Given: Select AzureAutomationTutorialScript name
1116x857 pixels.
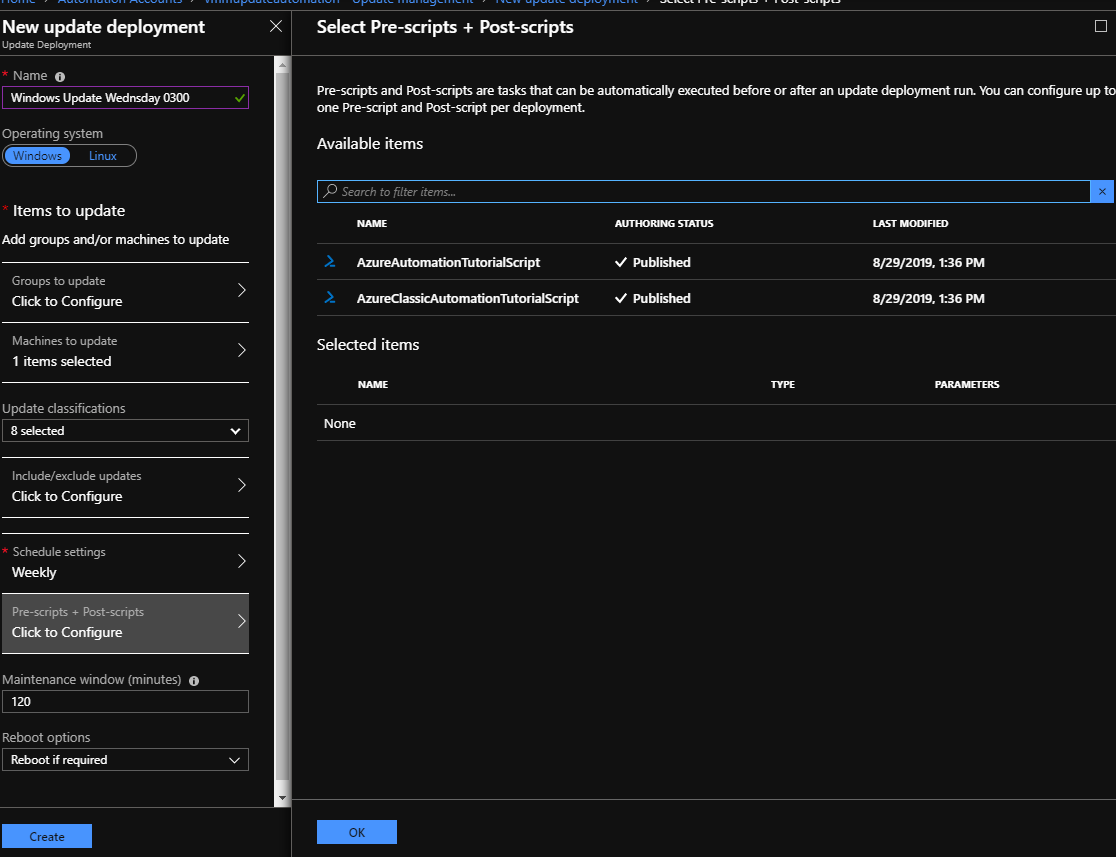Looking at the screenshot, I should pos(448,262).
